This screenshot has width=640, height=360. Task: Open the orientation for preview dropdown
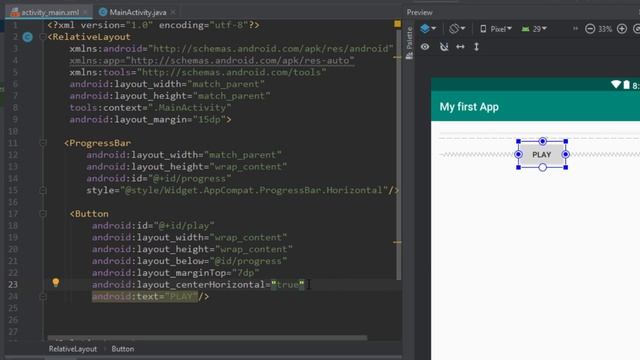pyautogui.click(x=457, y=29)
